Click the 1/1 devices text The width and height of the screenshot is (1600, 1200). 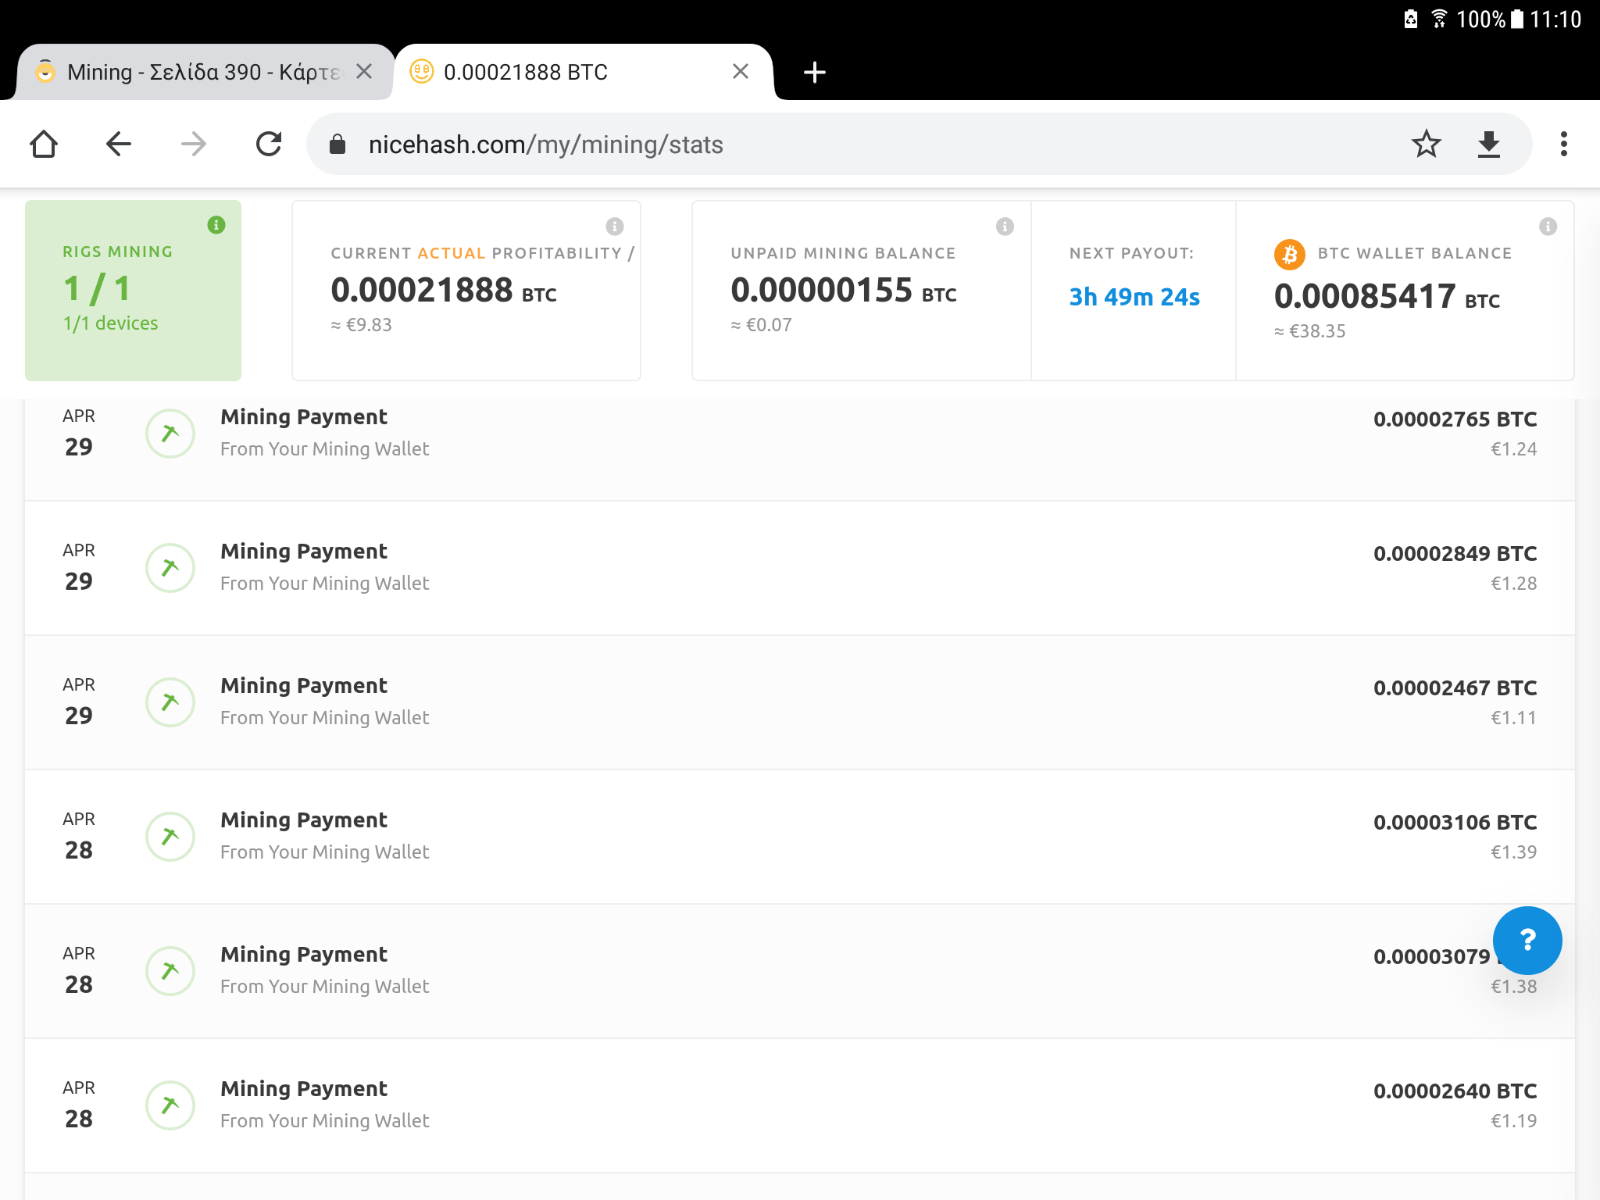[110, 323]
